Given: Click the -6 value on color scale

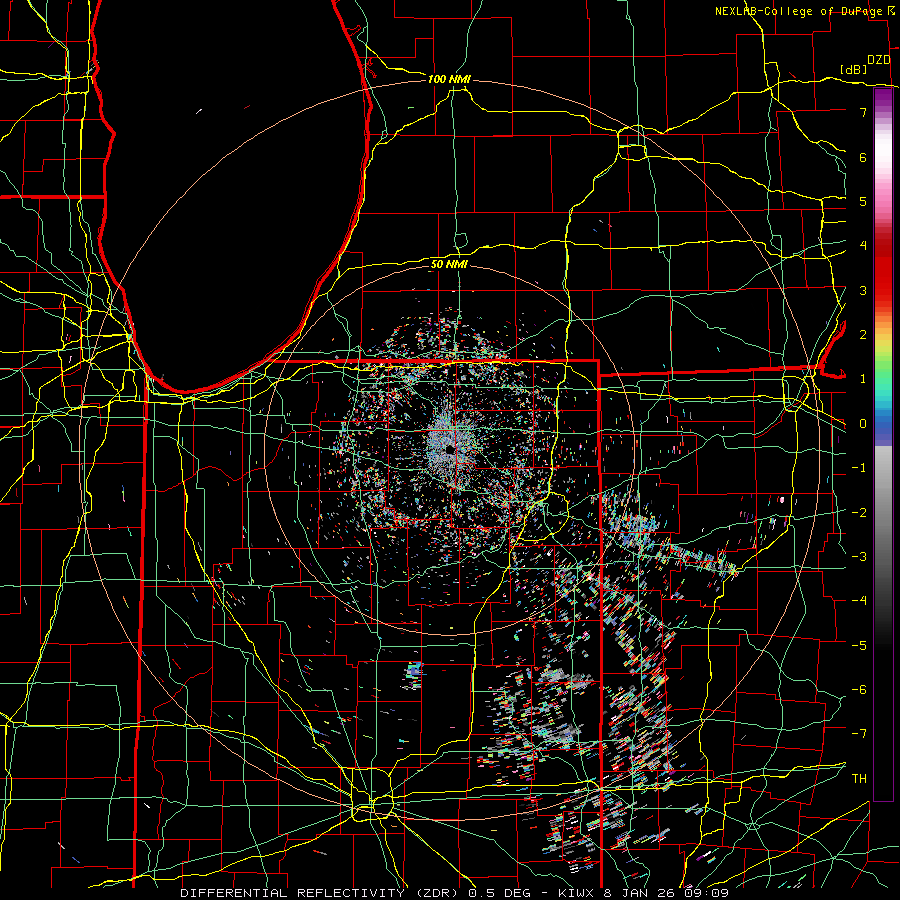Looking at the screenshot, I should tap(859, 689).
